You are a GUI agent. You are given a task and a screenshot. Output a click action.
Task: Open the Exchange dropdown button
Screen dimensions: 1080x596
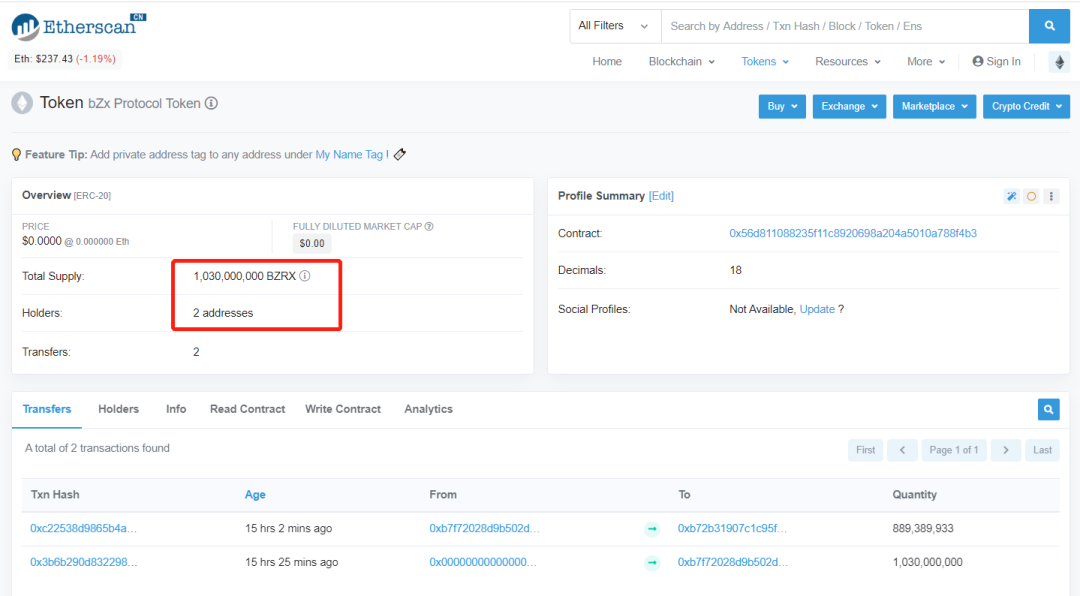point(849,106)
